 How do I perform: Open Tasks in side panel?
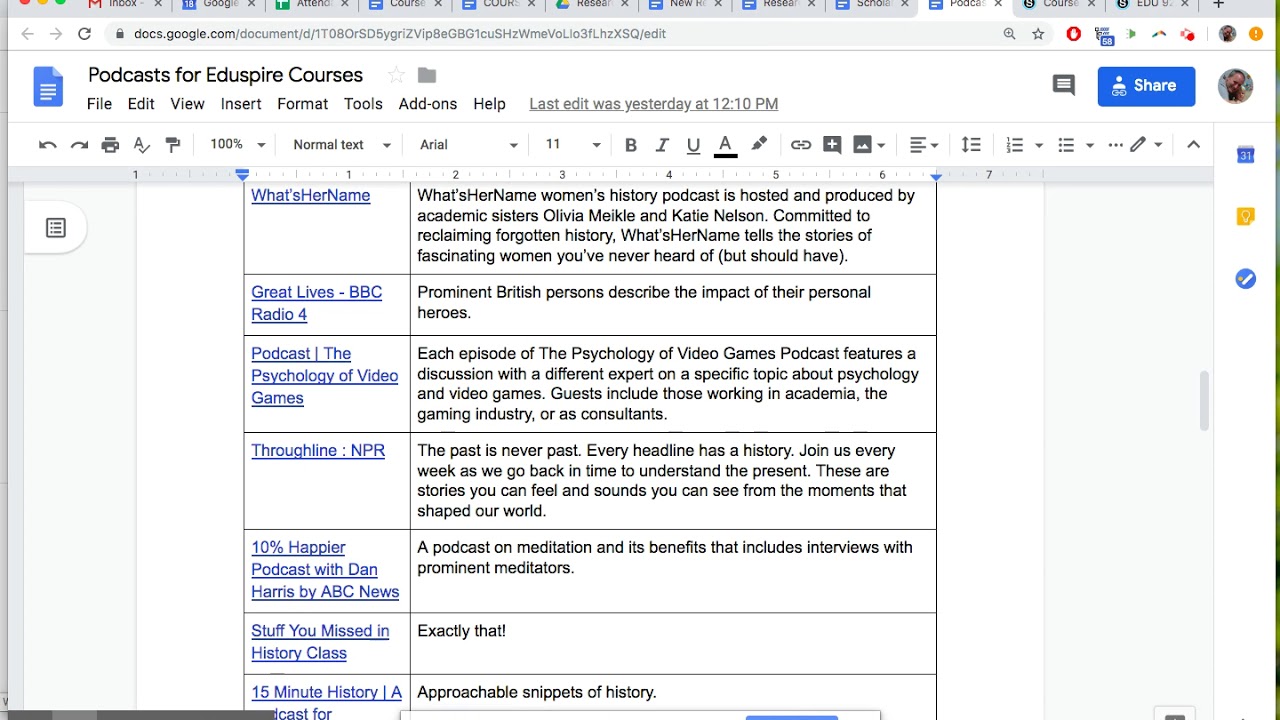point(1245,279)
